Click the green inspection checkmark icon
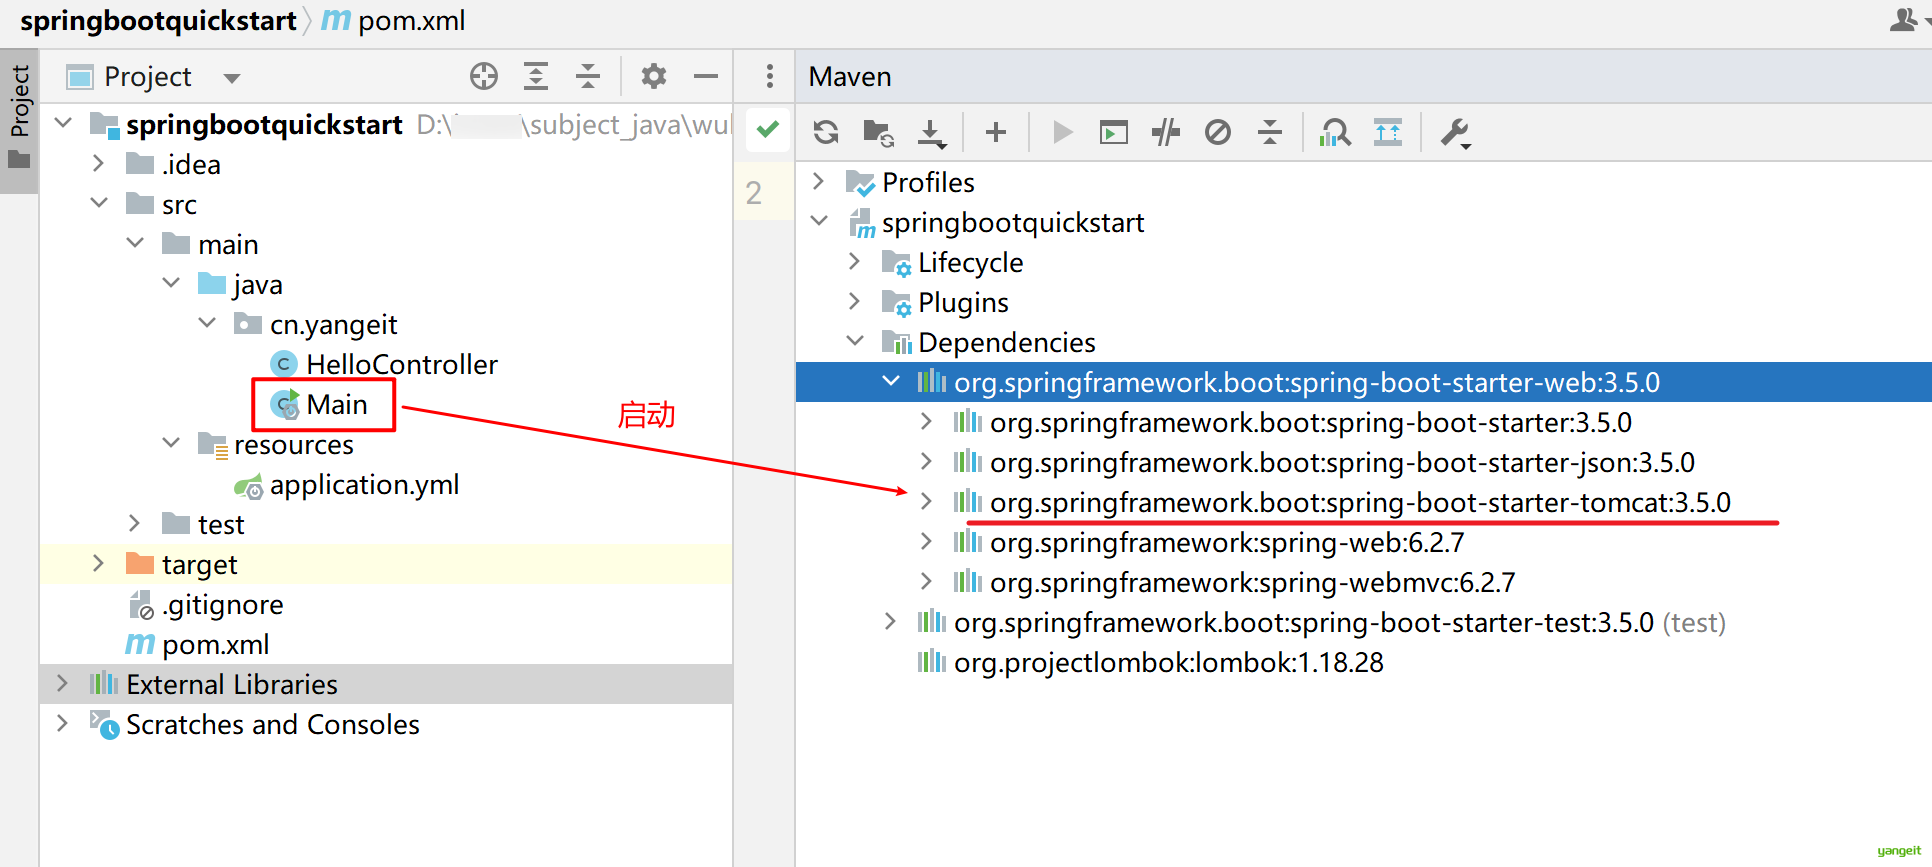Screen dimensions: 1932x867 (768, 129)
